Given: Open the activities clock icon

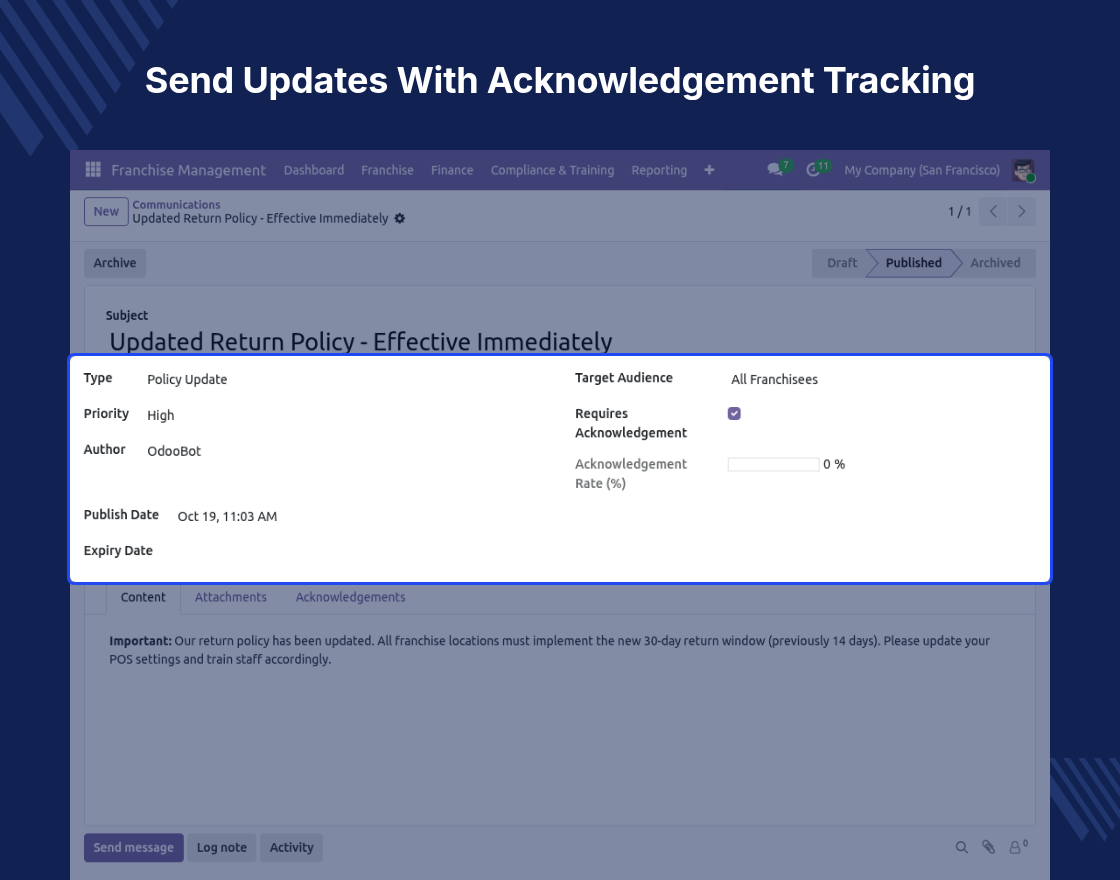Looking at the screenshot, I should [813, 170].
